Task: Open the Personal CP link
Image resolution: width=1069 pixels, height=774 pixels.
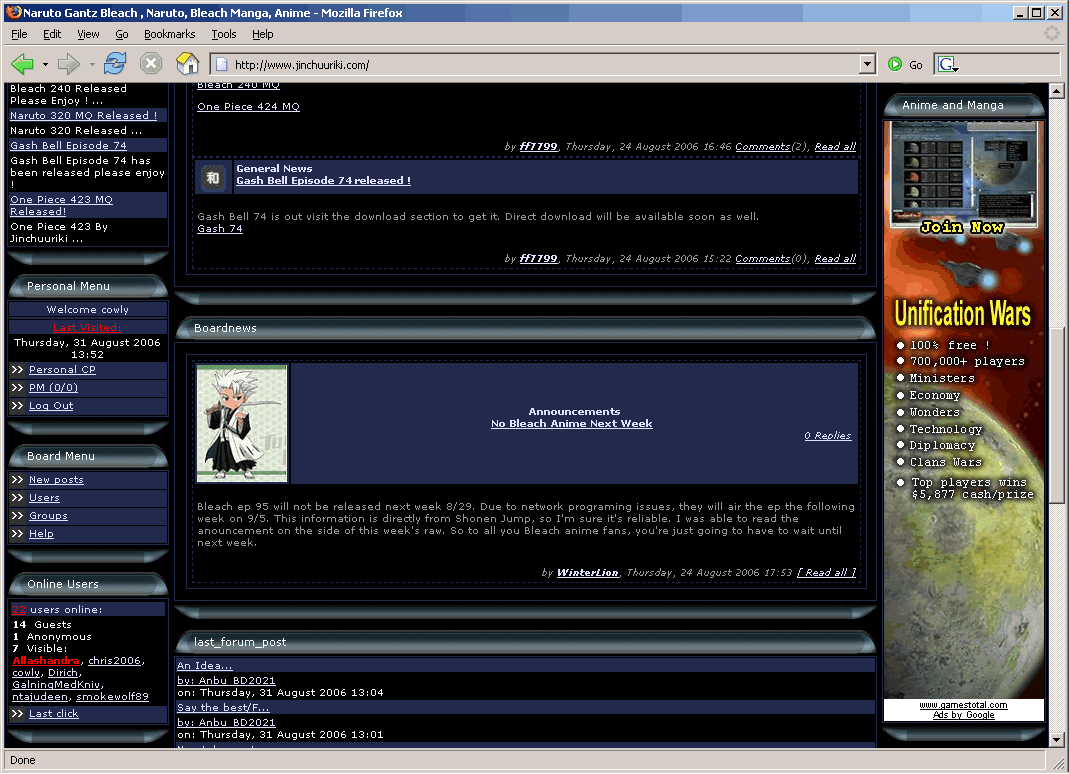Action: [x=62, y=370]
